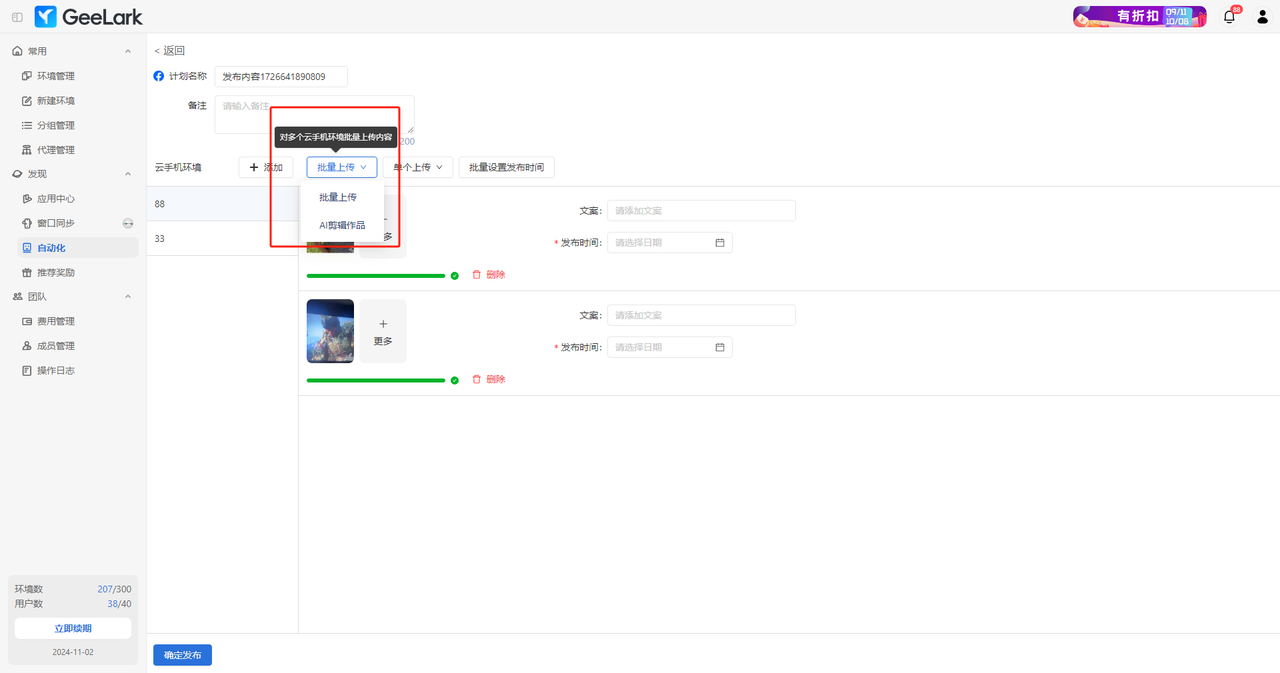1280x673 pixels.
Task: Collapse the 常用 section
Action: tap(127, 51)
